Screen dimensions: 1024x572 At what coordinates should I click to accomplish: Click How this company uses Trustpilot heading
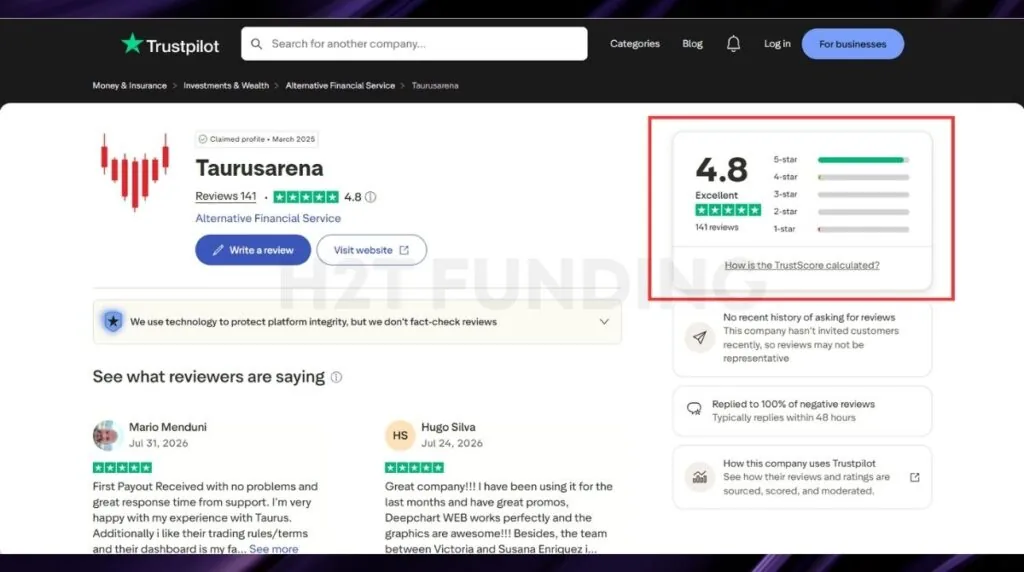click(799, 463)
